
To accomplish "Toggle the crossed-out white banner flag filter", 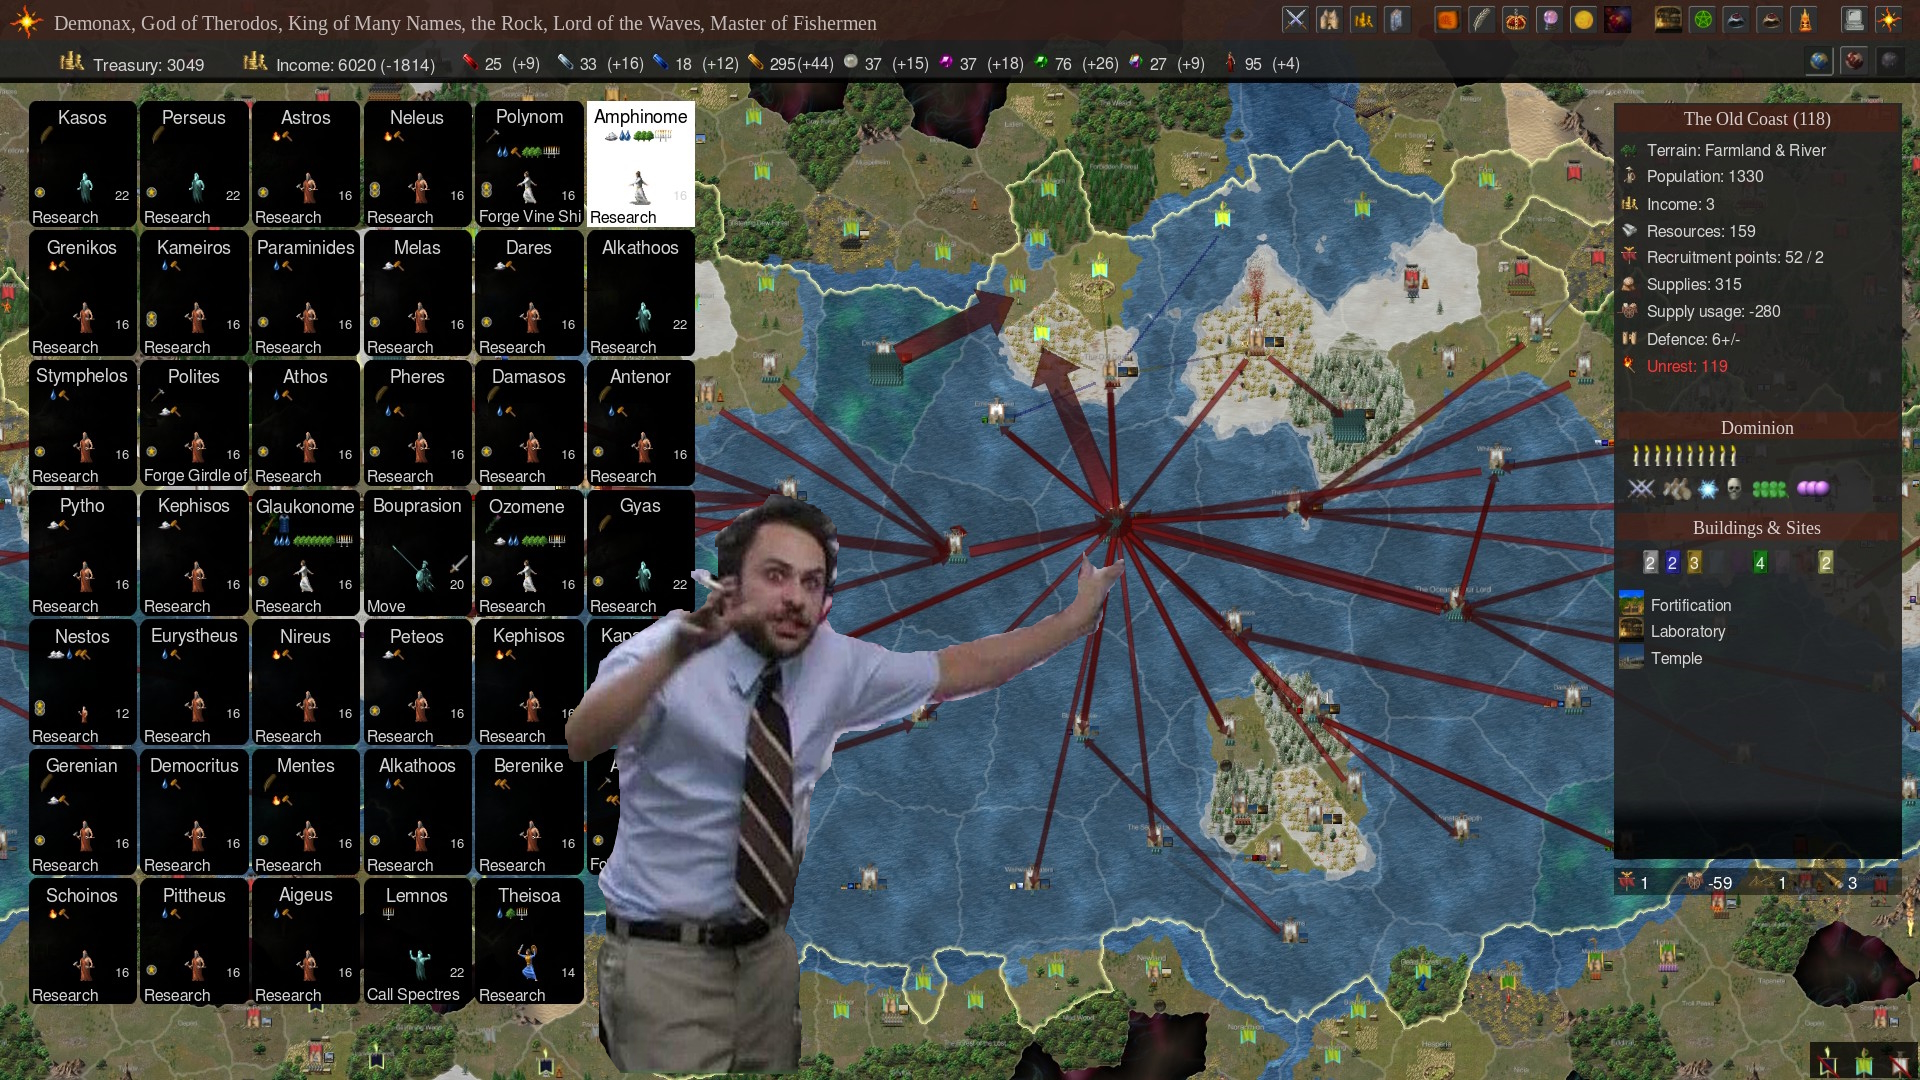I will pyautogui.click(x=1900, y=1066).
